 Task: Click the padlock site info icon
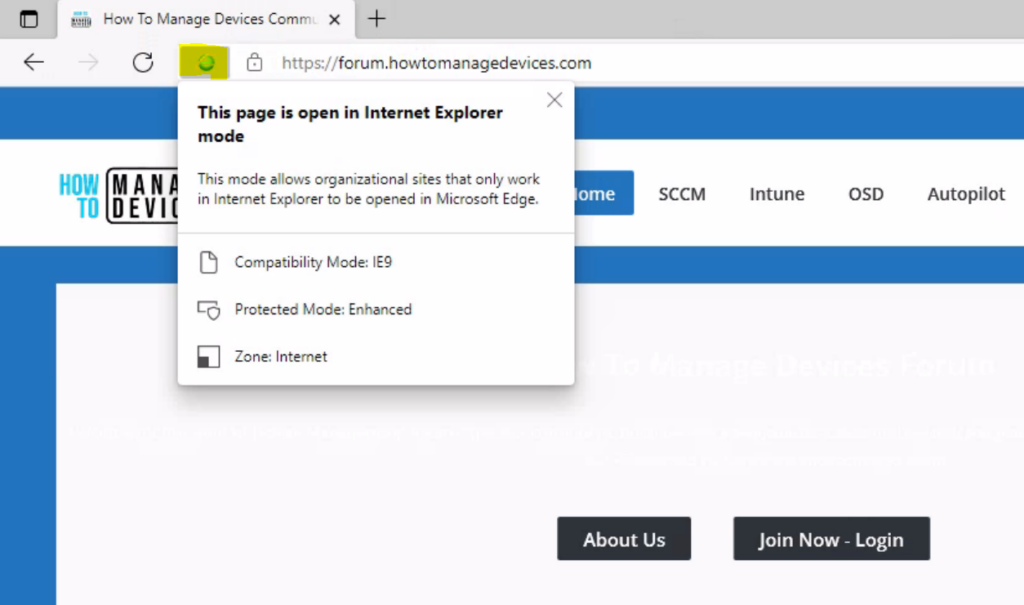tap(254, 63)
